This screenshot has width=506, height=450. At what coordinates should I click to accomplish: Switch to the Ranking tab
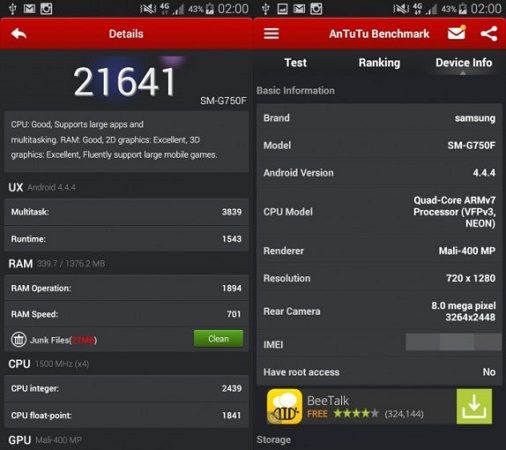coord(379,63)
